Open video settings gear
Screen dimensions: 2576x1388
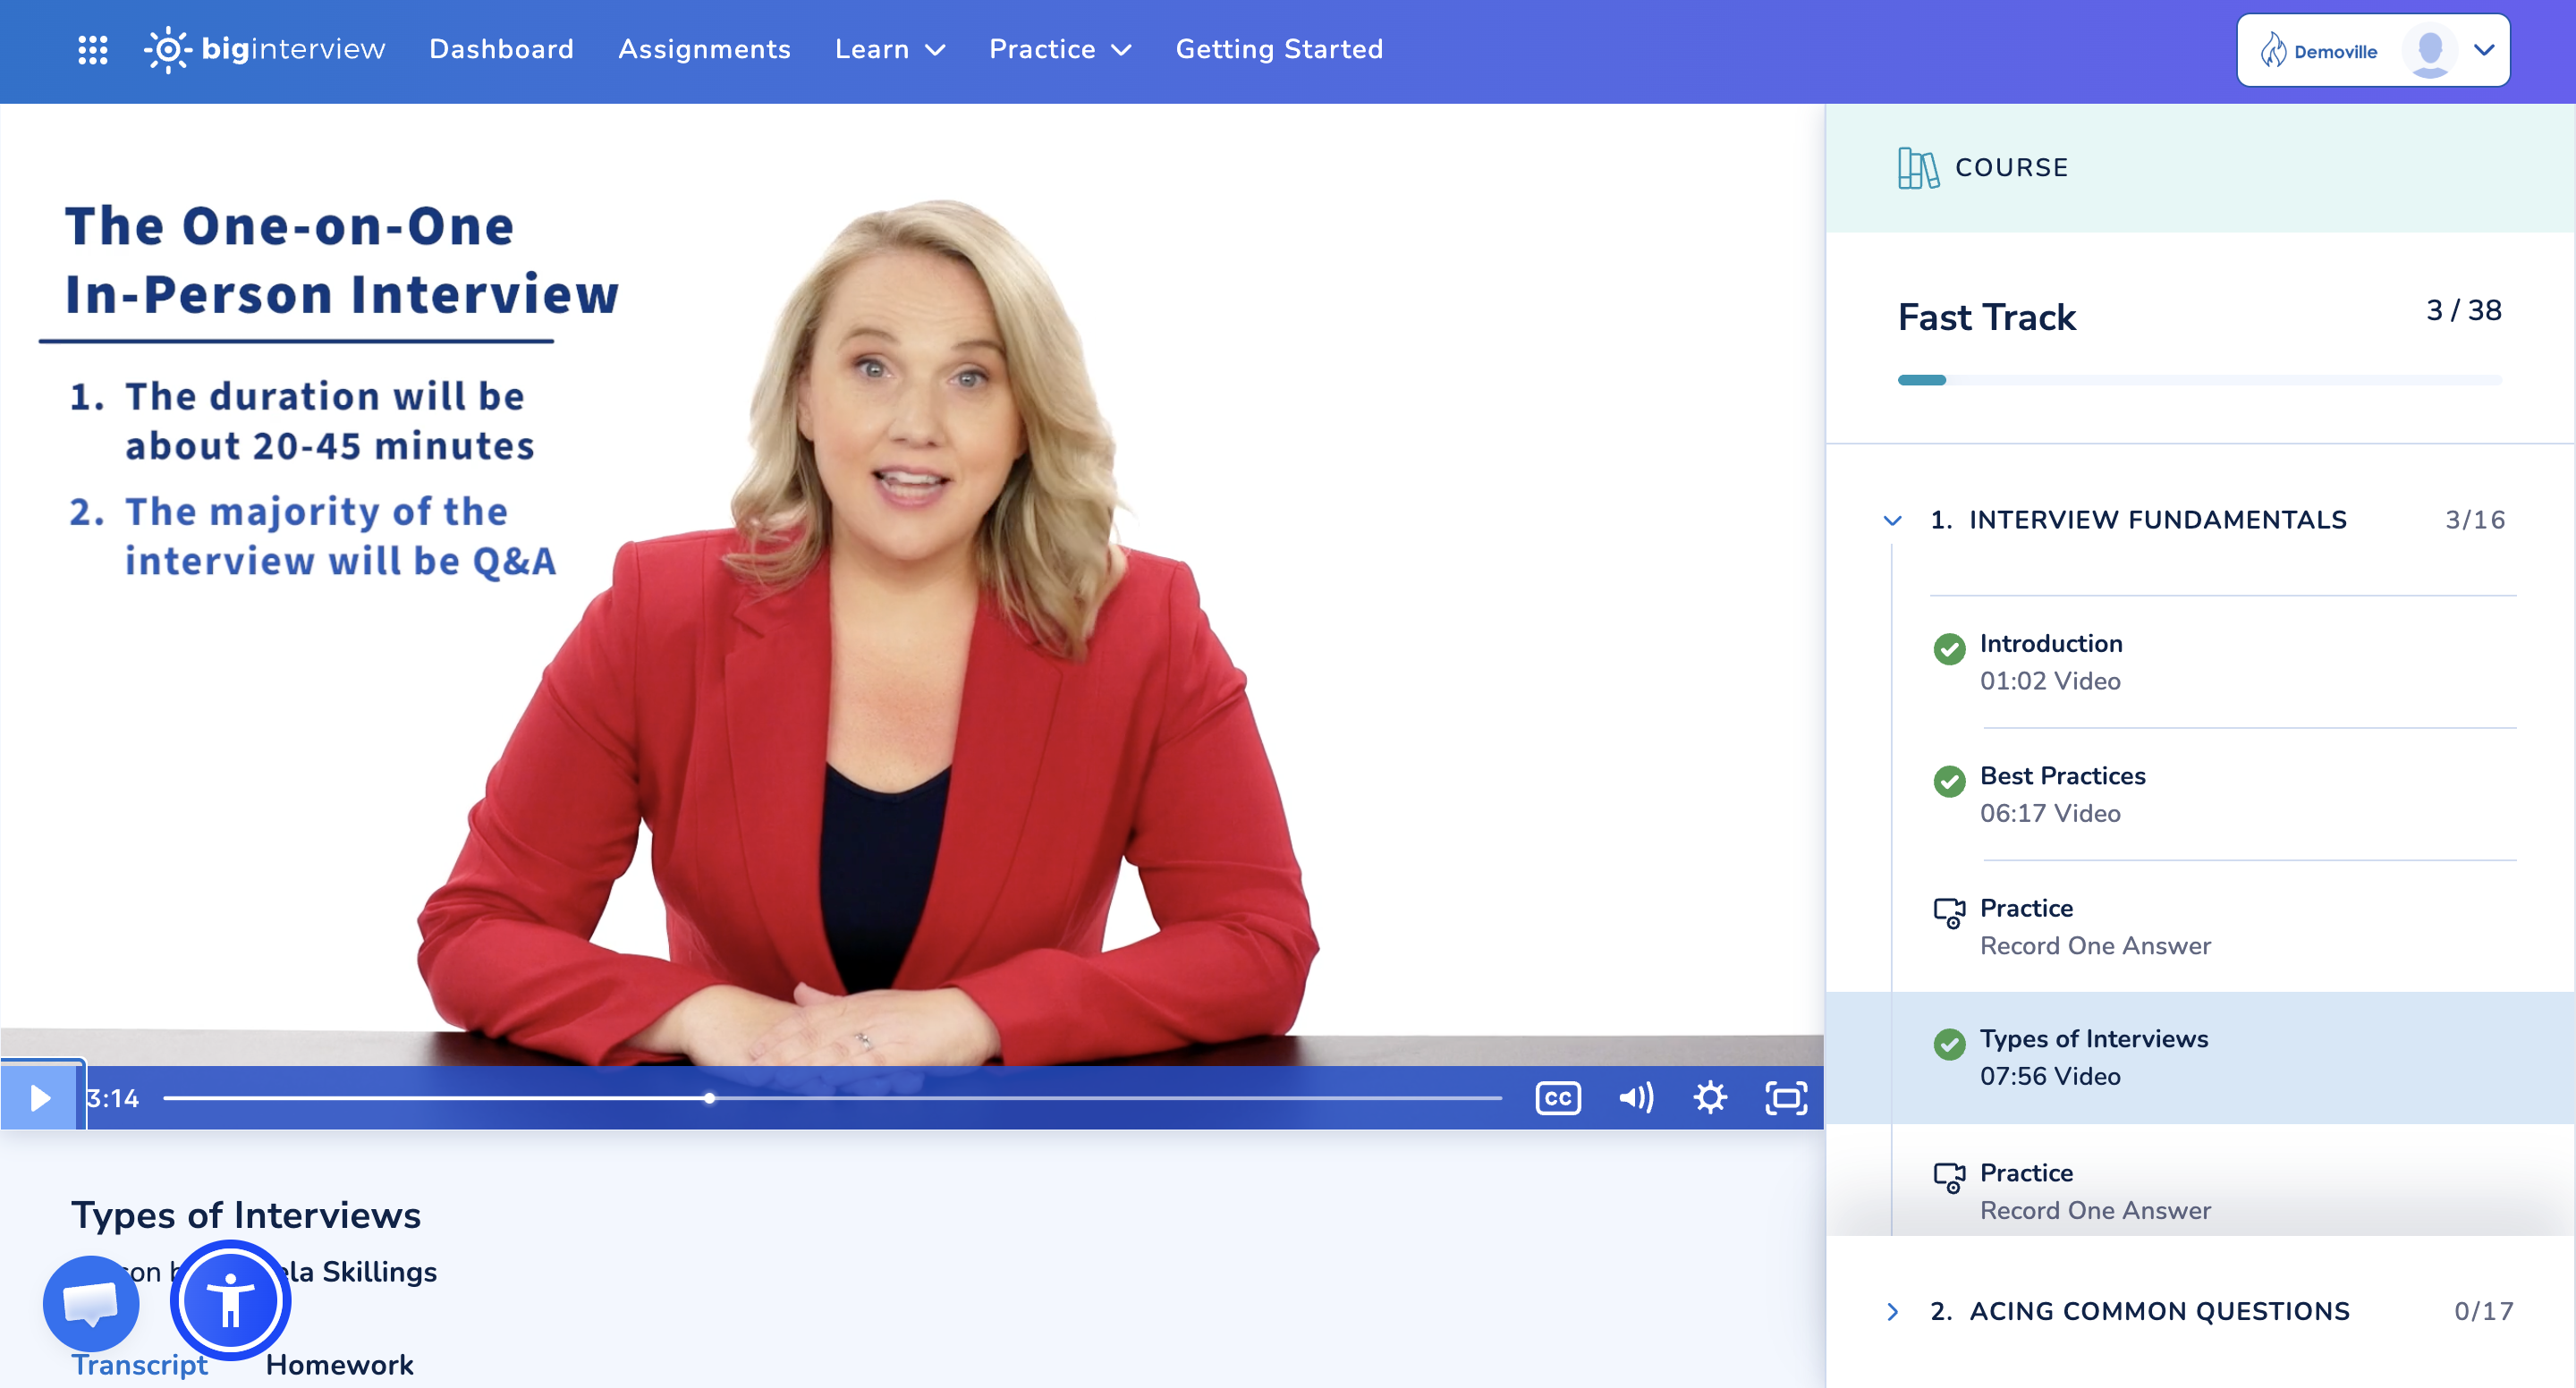click(x=1709, y=1098)
